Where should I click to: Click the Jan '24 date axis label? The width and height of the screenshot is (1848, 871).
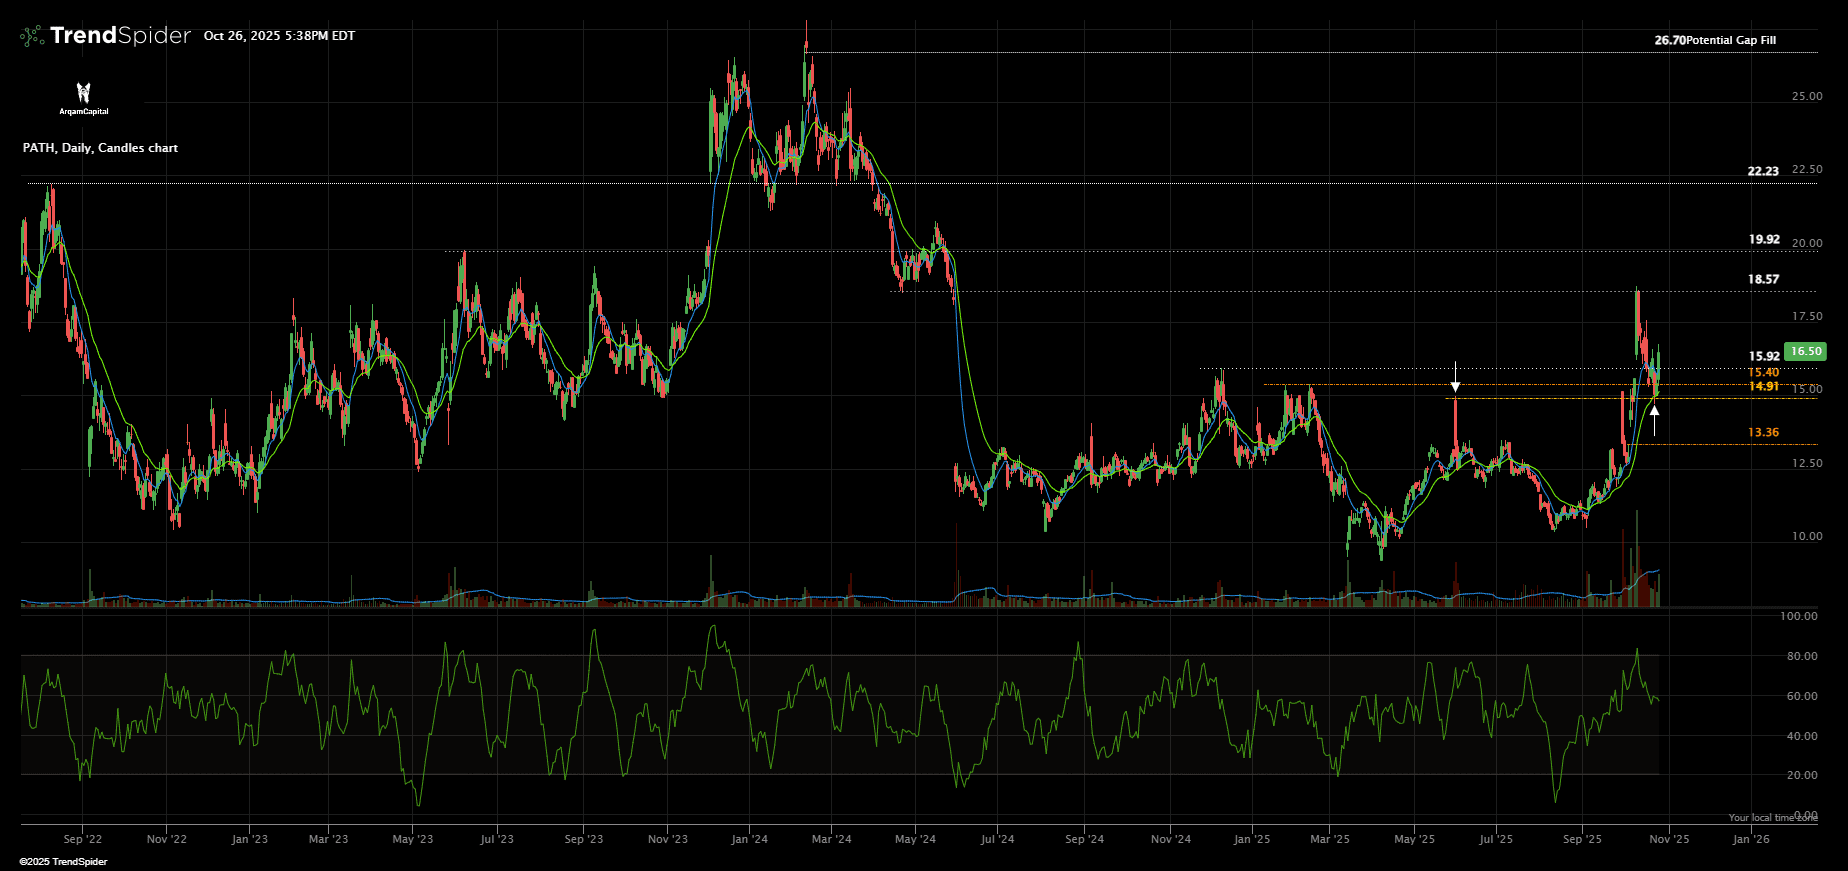point(749,839)
